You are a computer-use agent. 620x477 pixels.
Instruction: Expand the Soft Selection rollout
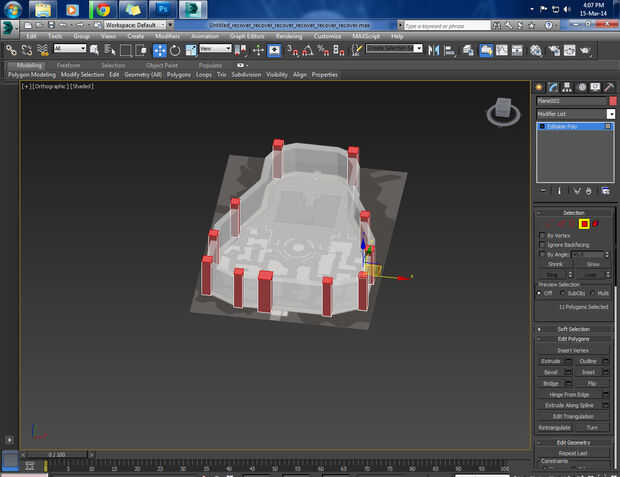tap(573, 329)
